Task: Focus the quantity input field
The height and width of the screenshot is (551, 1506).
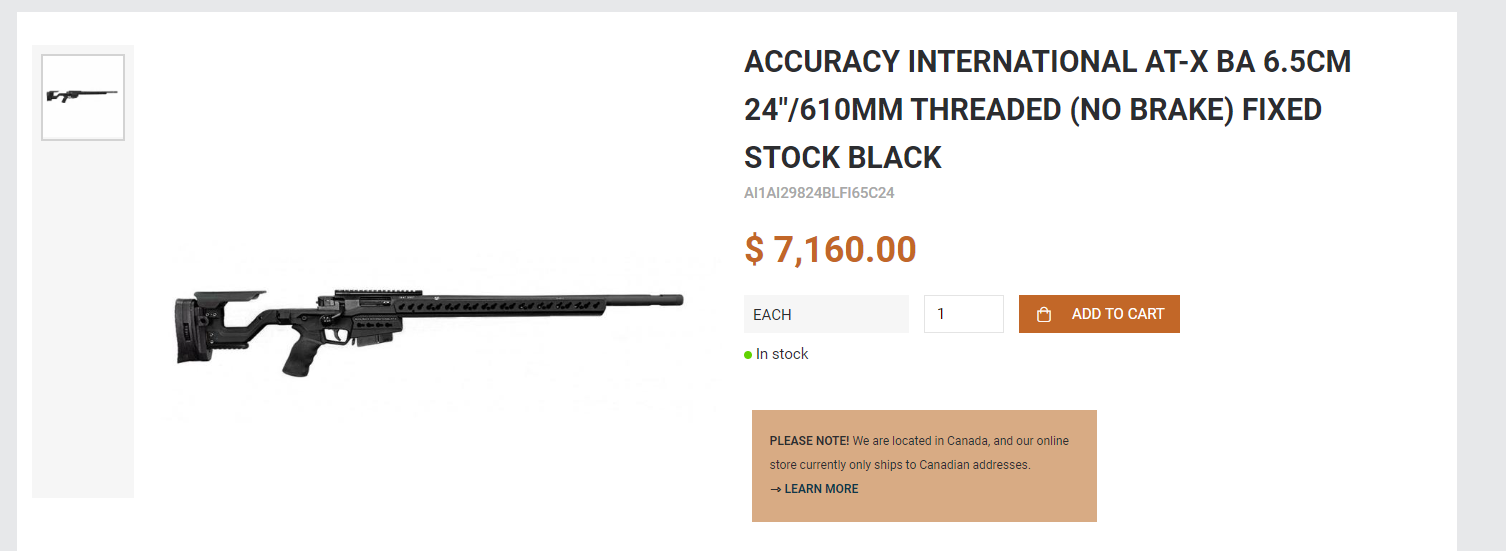Action: 963,314
